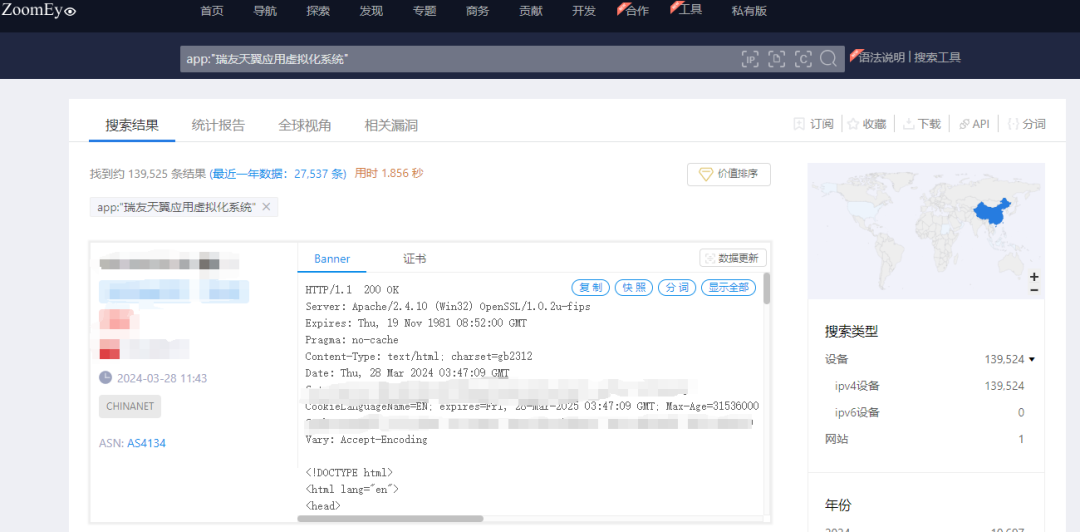Zoom out the map with minus

[1034, 290]
